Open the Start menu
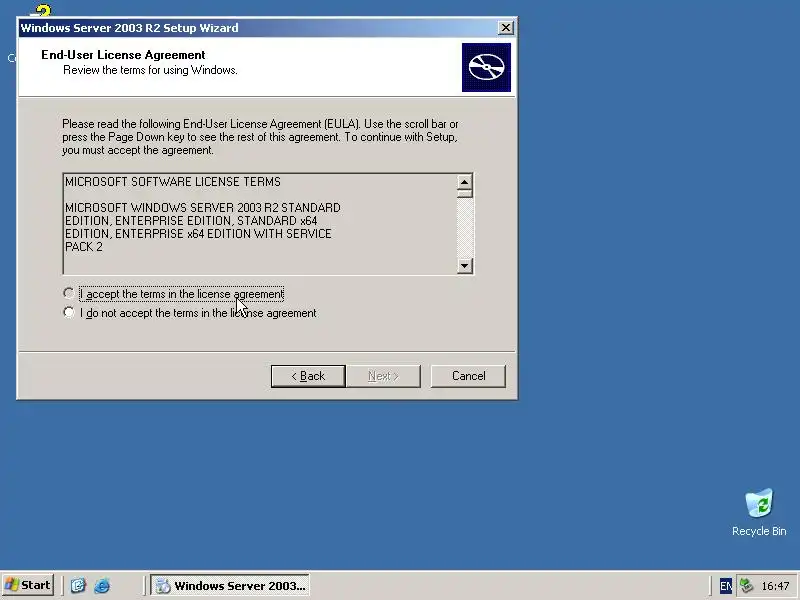Image resolution: width=800 pixels, height=600 pixels. [x=28, y=585]
